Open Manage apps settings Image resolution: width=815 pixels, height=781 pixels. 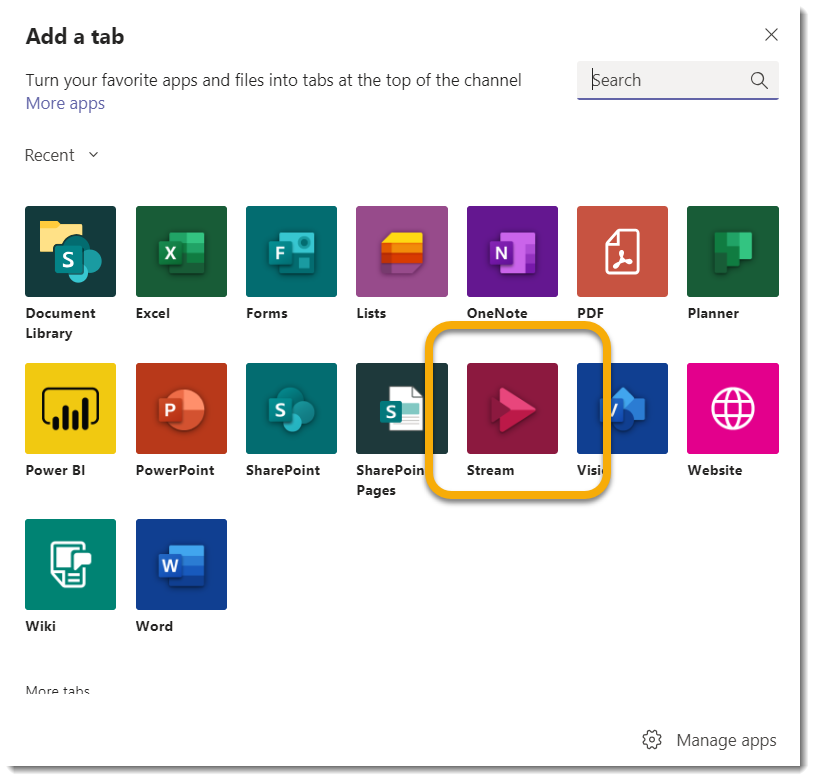pyautogui.click(x=709, y=740)
